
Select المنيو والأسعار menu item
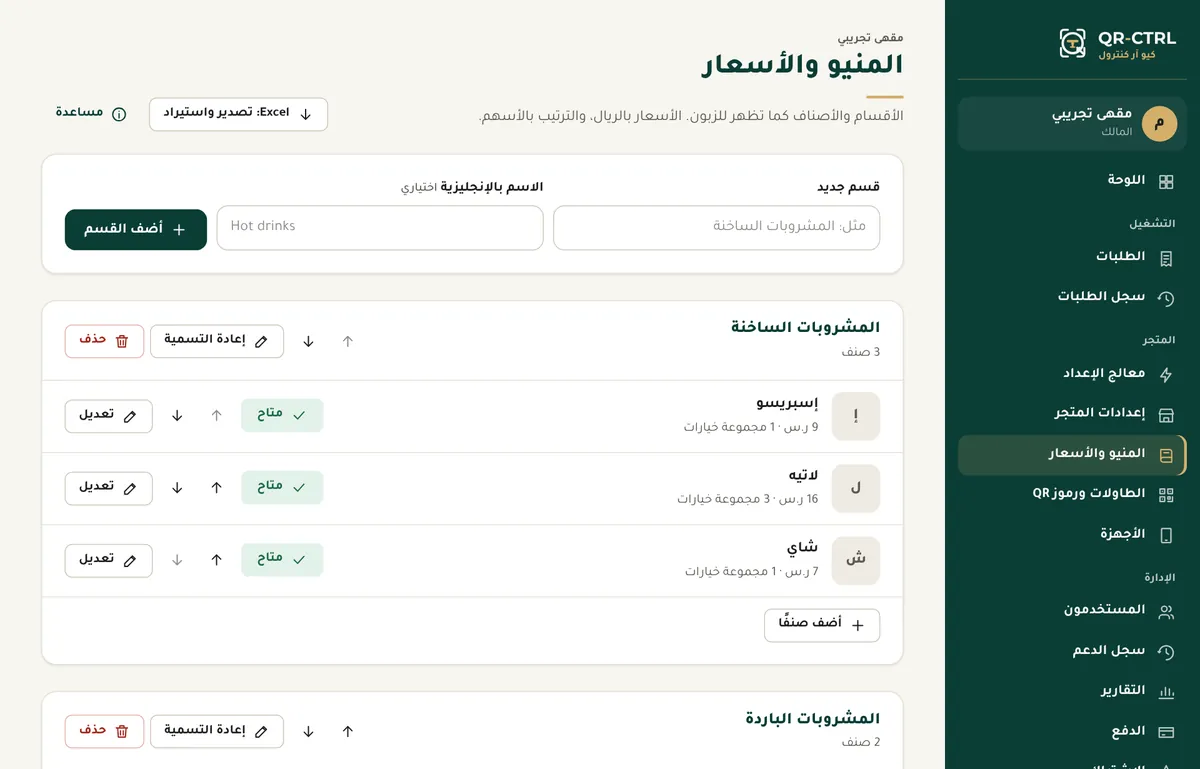click(x=1072, y=454)
